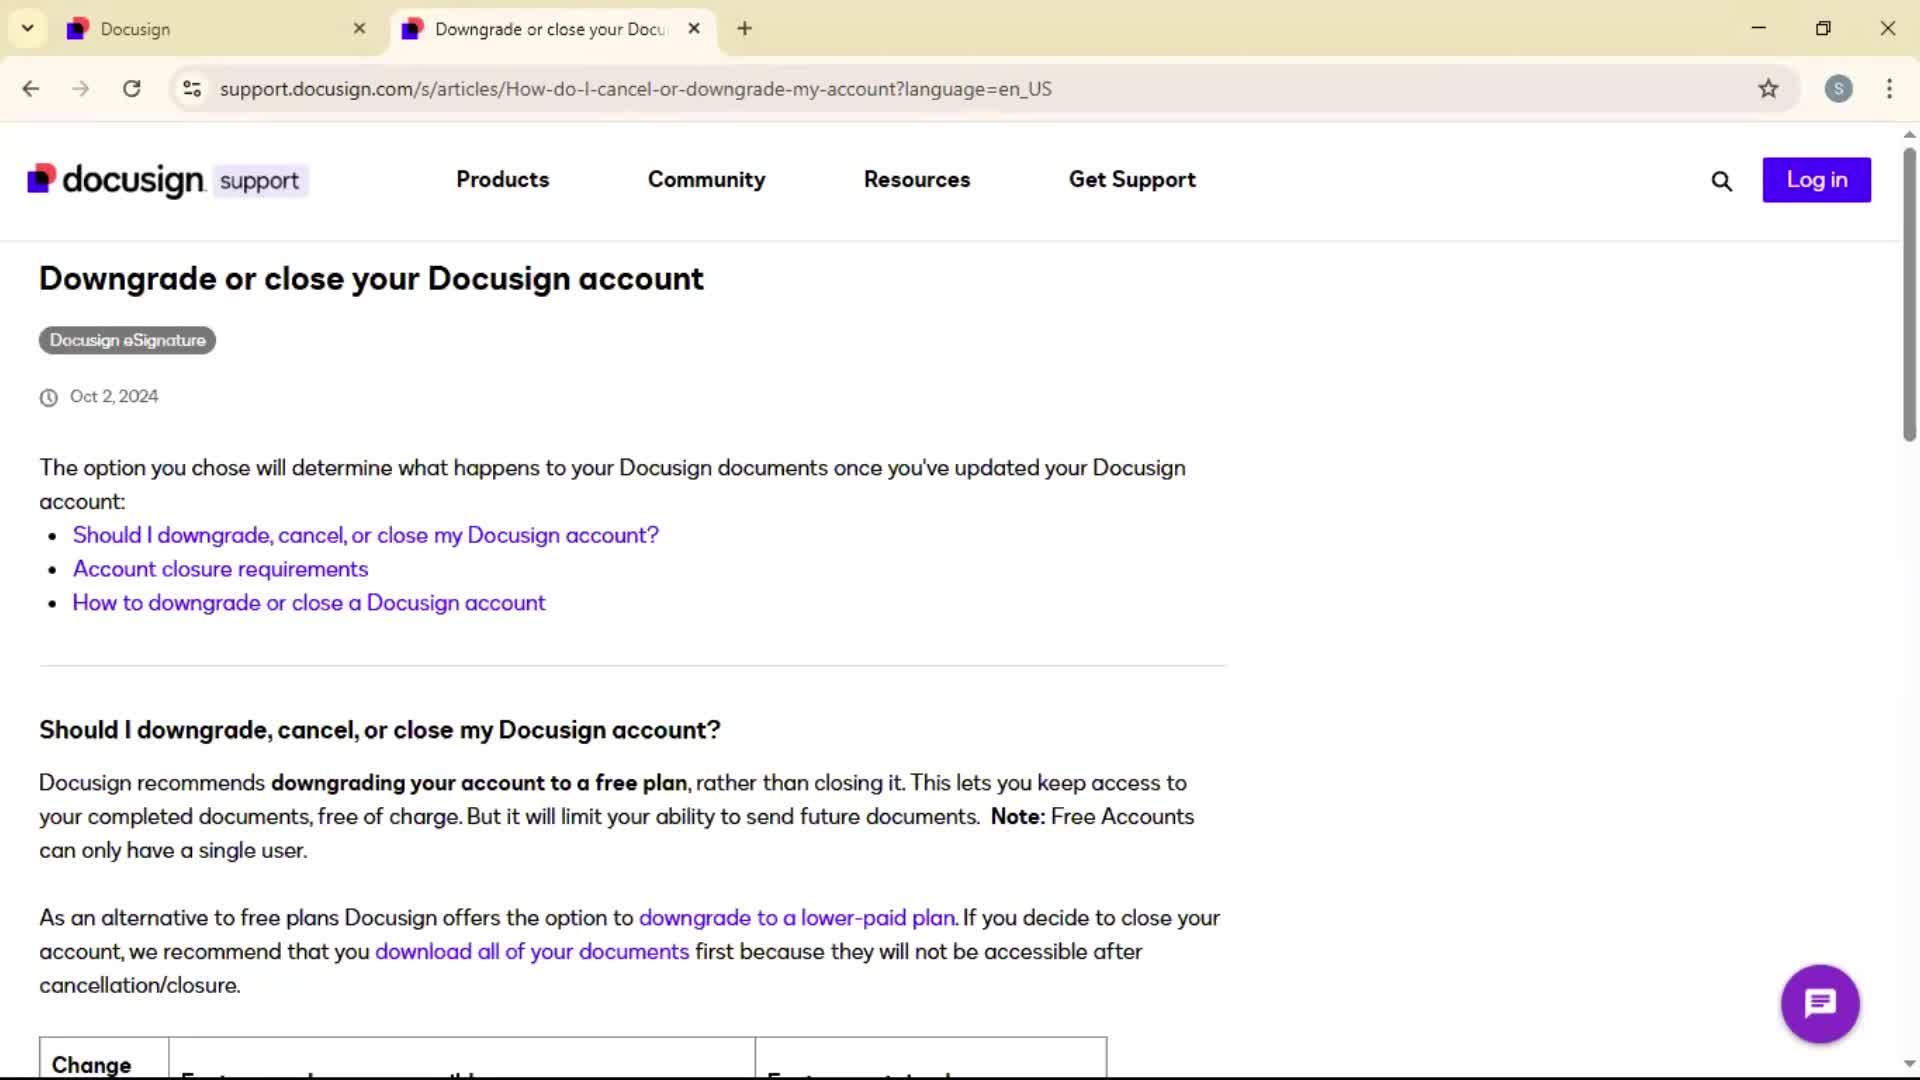Select the Downgrade or close your Docusign tab
The width and height of the screenshot is (1920, 1080).
[552, 29]
